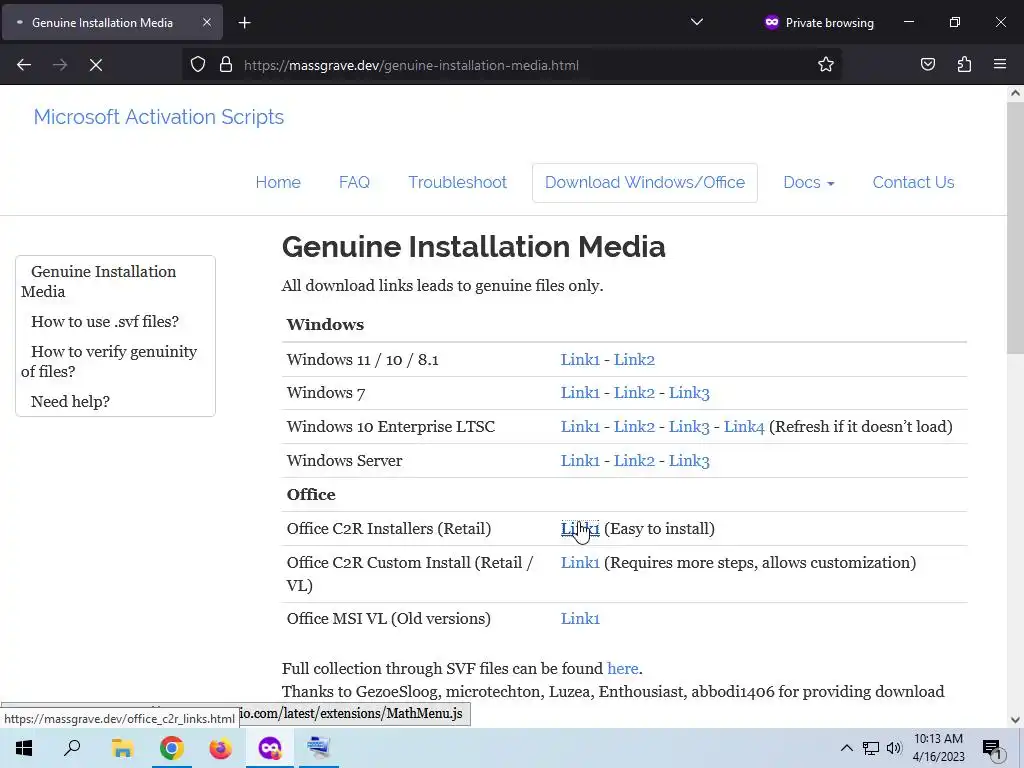Click Microsoft Activation Scripts site title
Viewport: 1024px width, 768px height.
point(159,117)
